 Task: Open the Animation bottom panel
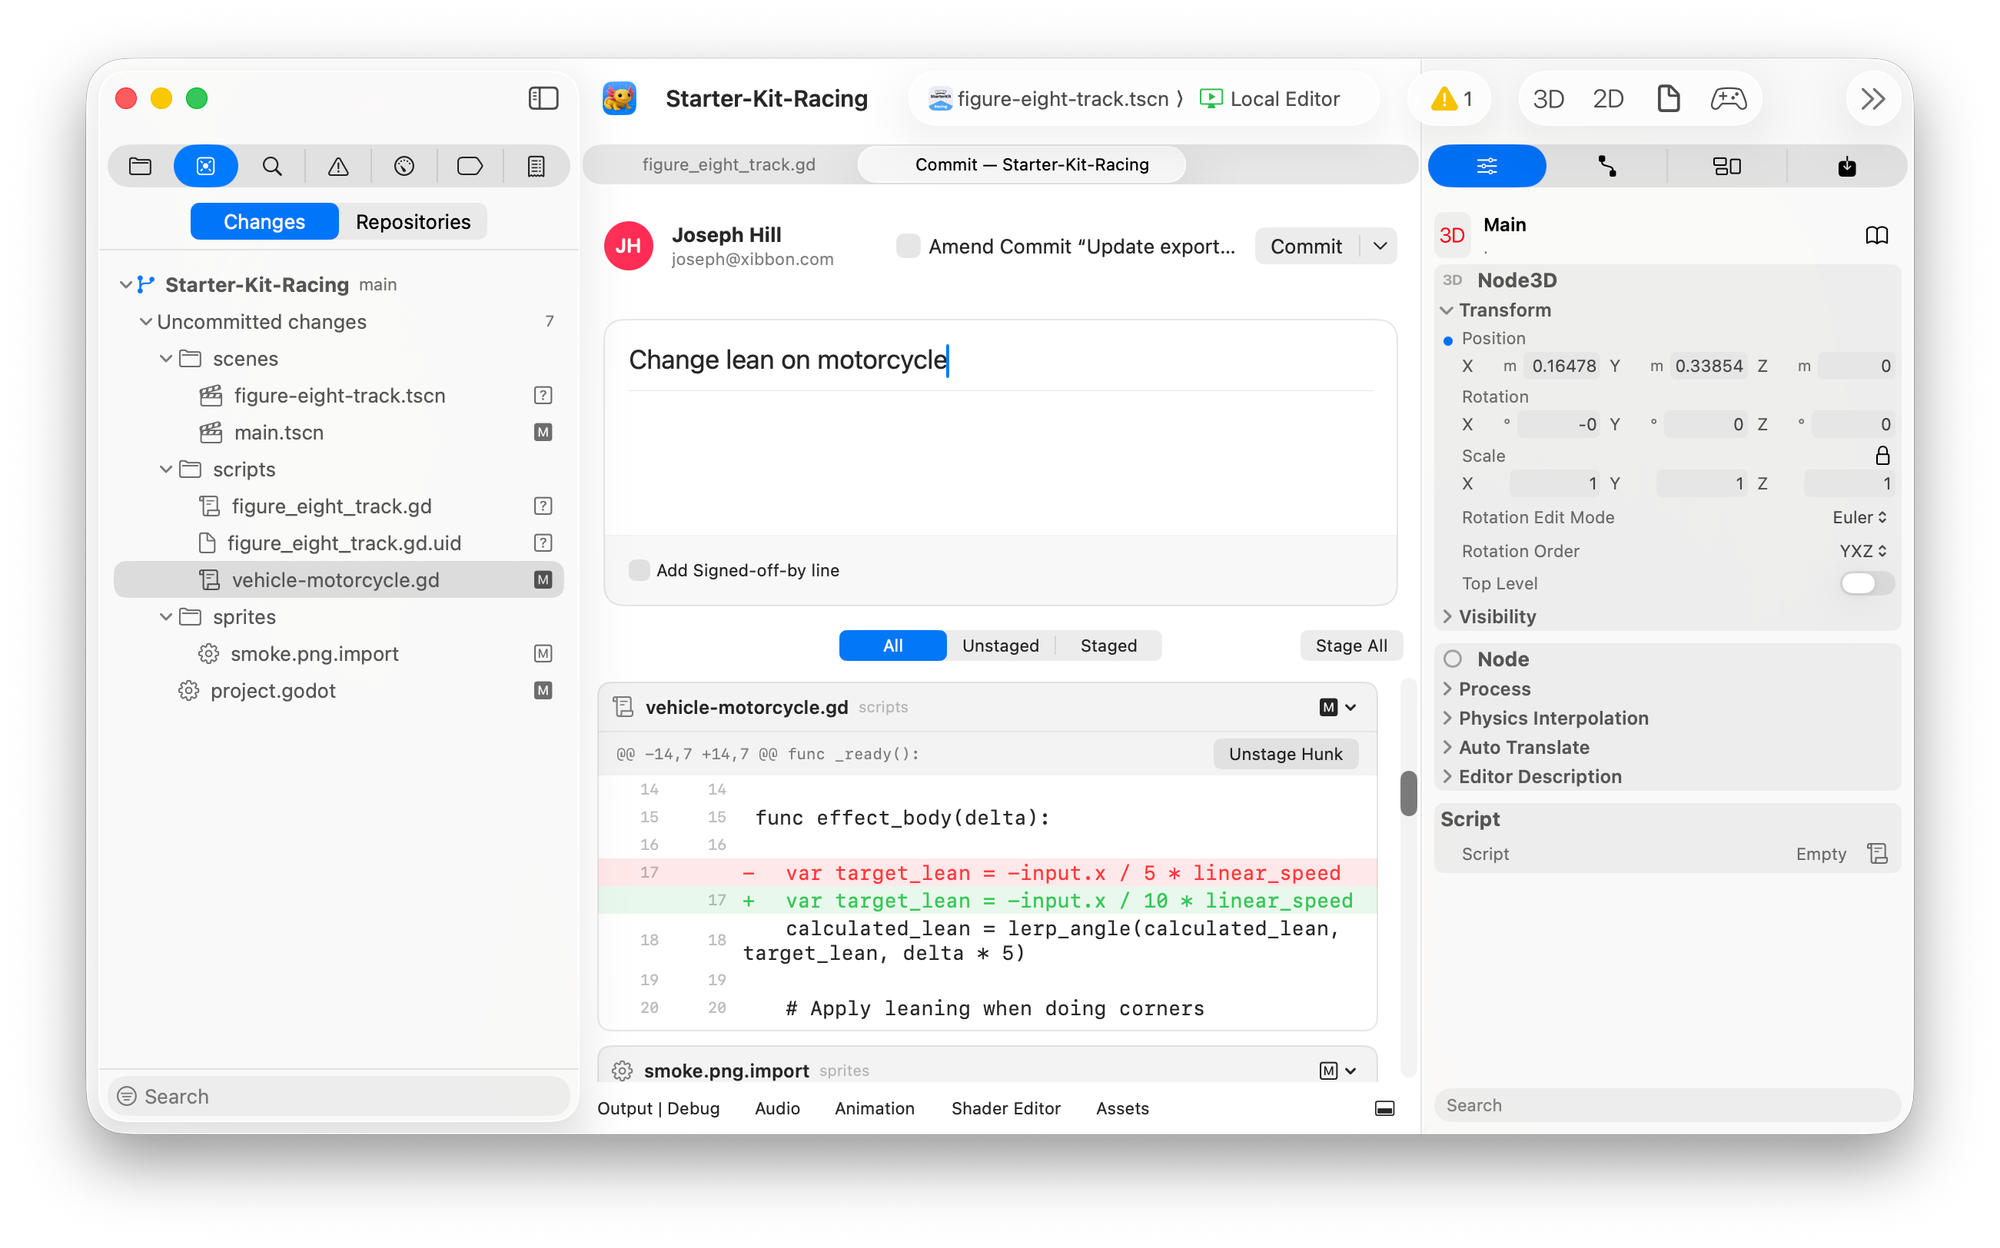point(874,1108)
